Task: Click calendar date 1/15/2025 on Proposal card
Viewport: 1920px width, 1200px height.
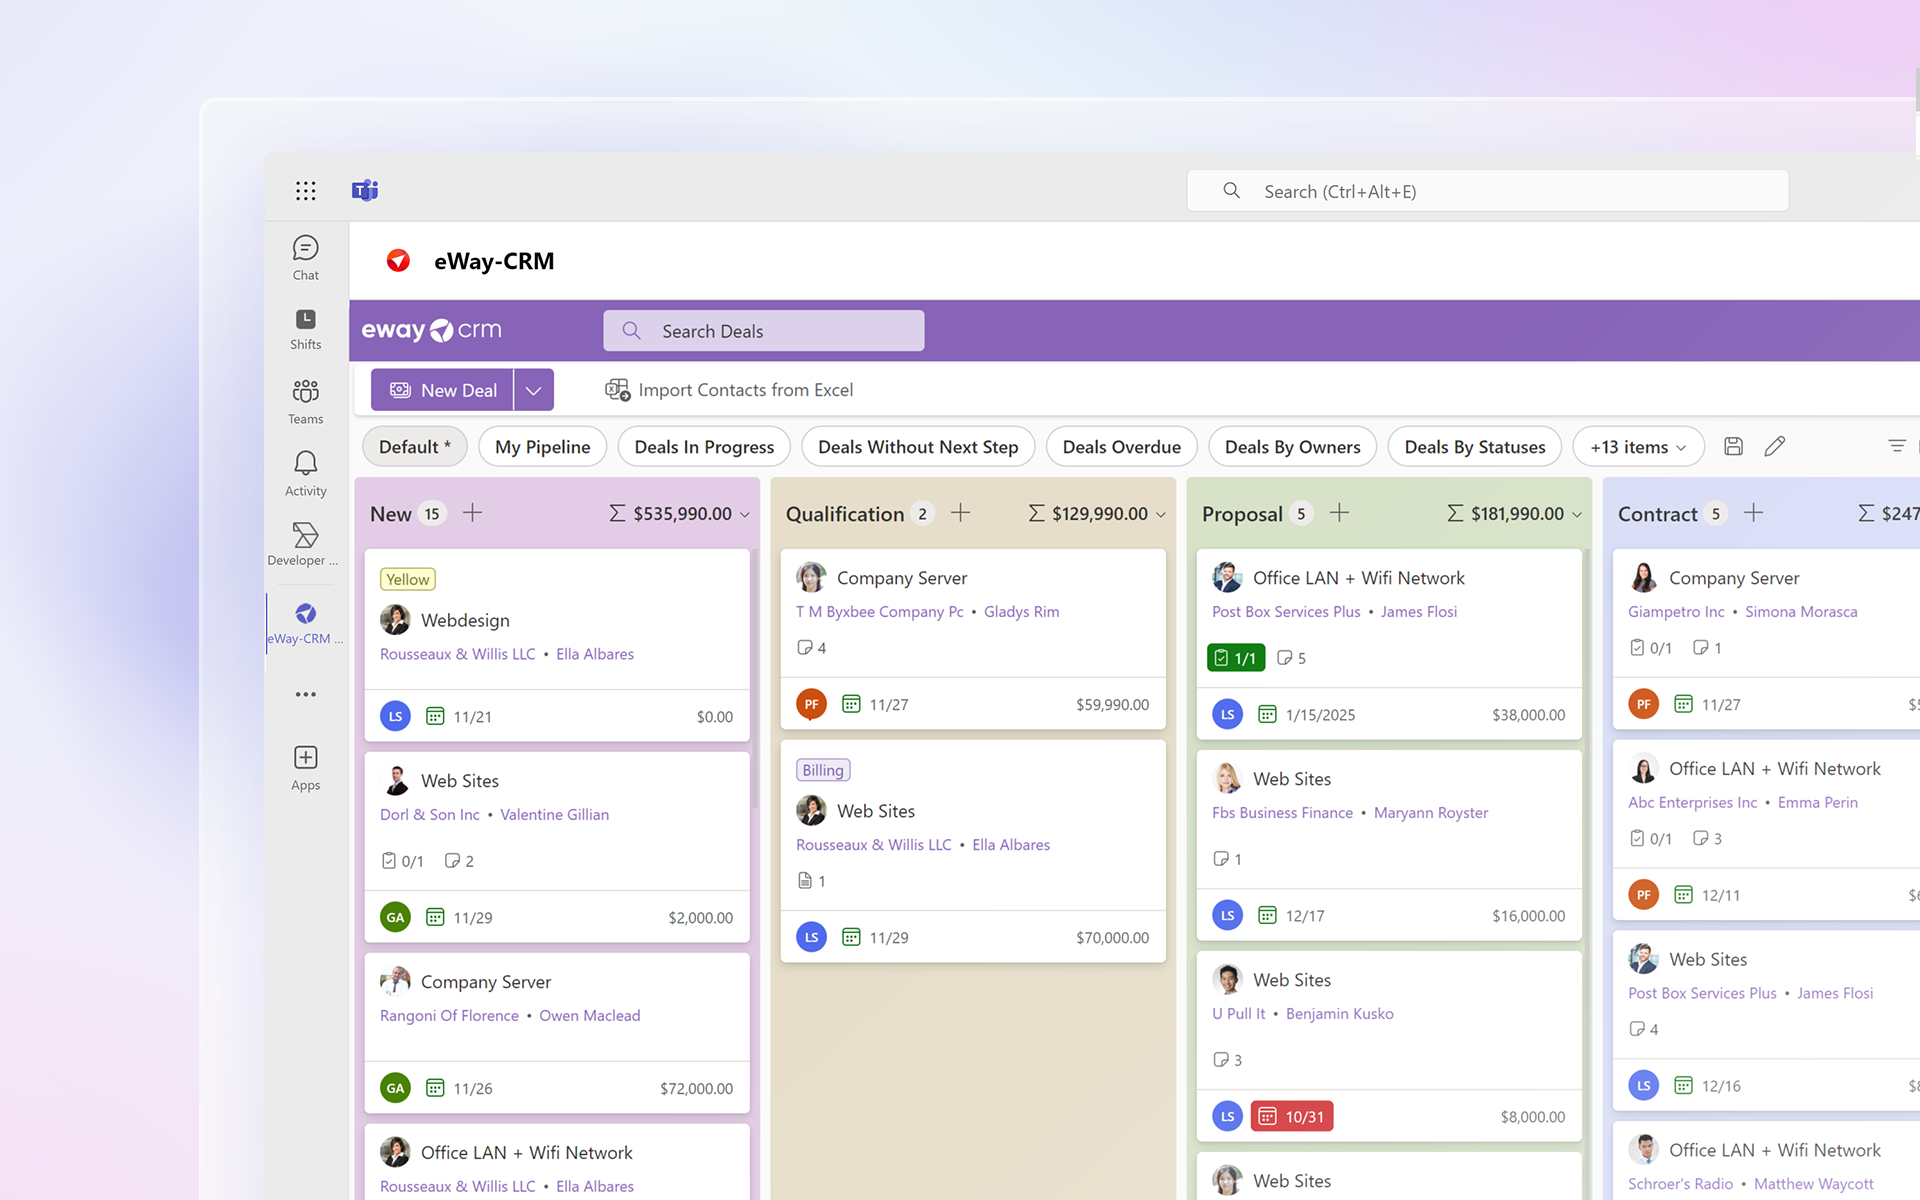Action: 1306,715
